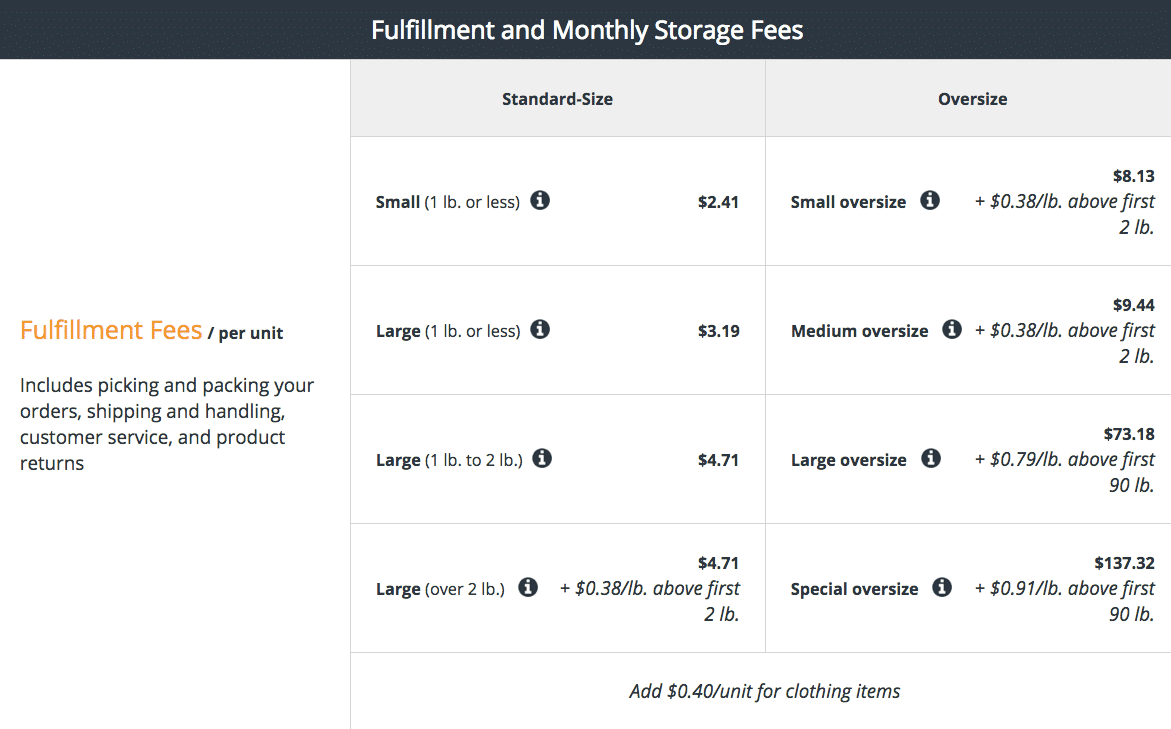This screenshot has width=1171, height=729.
Task: Click the Large oversize info icon
Action: coord(931,458)
